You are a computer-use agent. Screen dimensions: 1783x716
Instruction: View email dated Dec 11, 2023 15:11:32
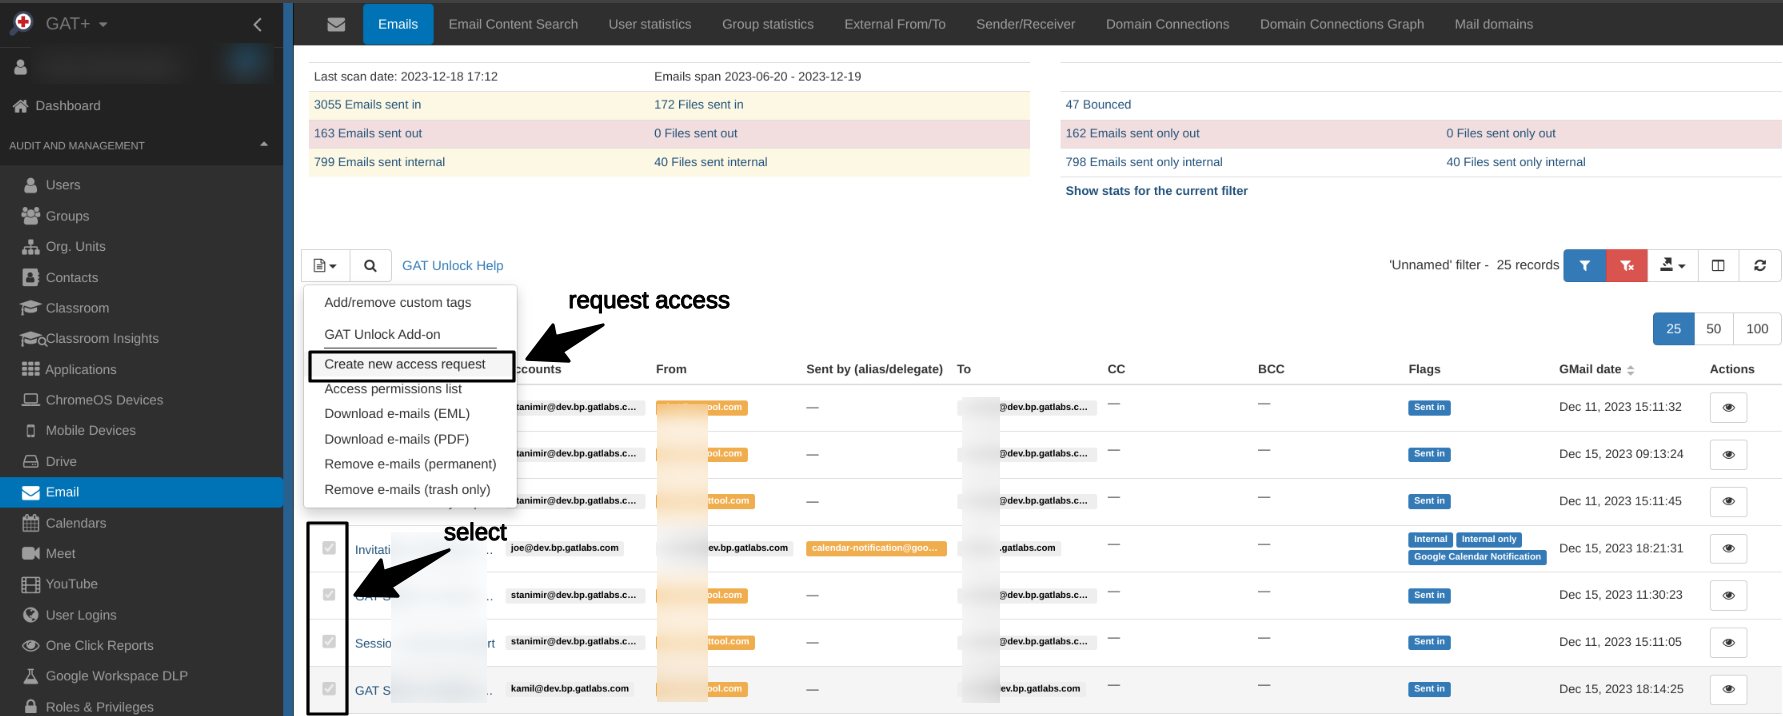[1728, 408]
